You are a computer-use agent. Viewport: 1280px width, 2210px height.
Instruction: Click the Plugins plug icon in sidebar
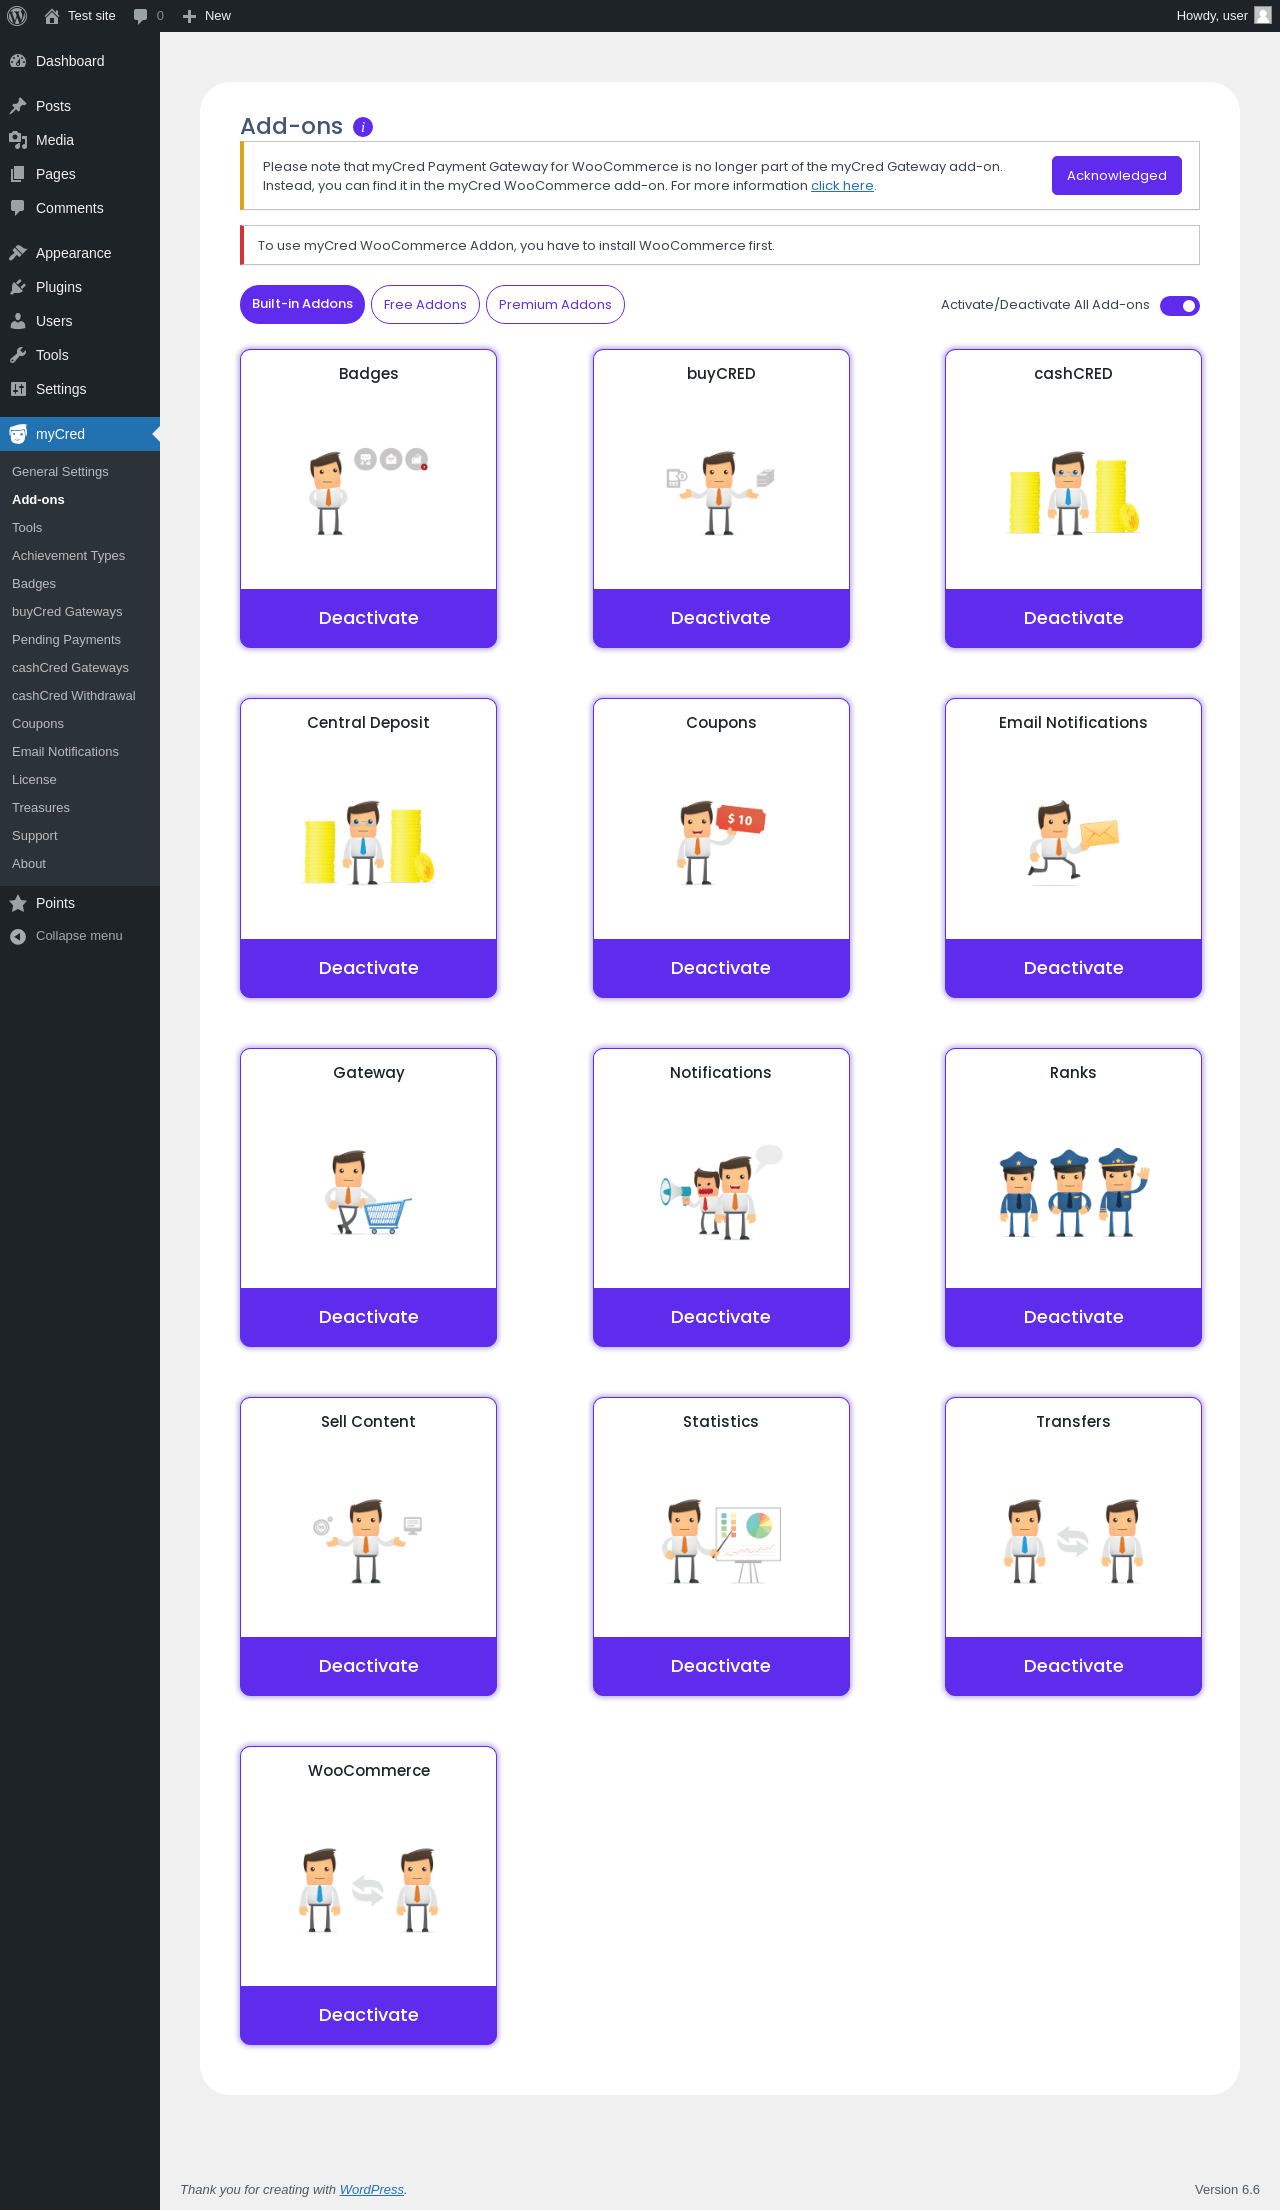pyautogui.click(x=18, y=287)
